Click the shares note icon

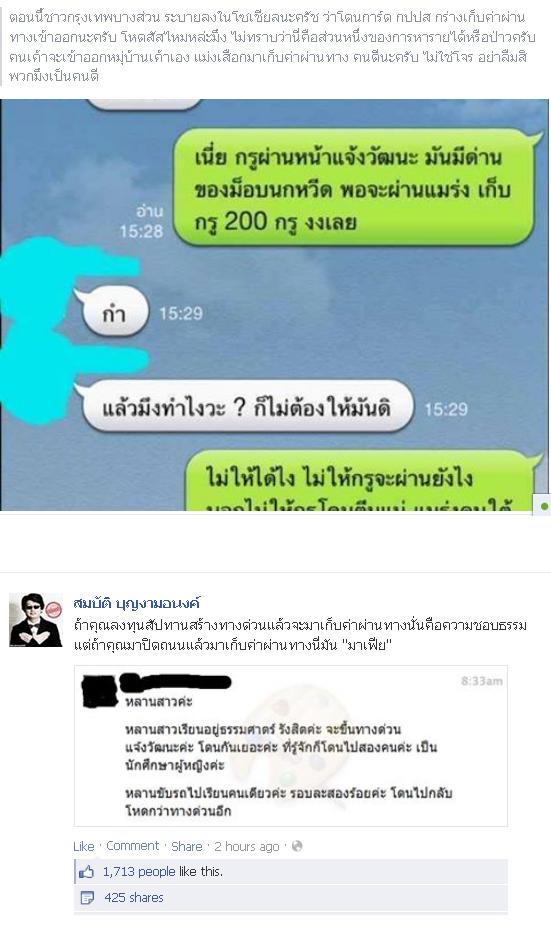pyautogui.click(x=87, y=898)
